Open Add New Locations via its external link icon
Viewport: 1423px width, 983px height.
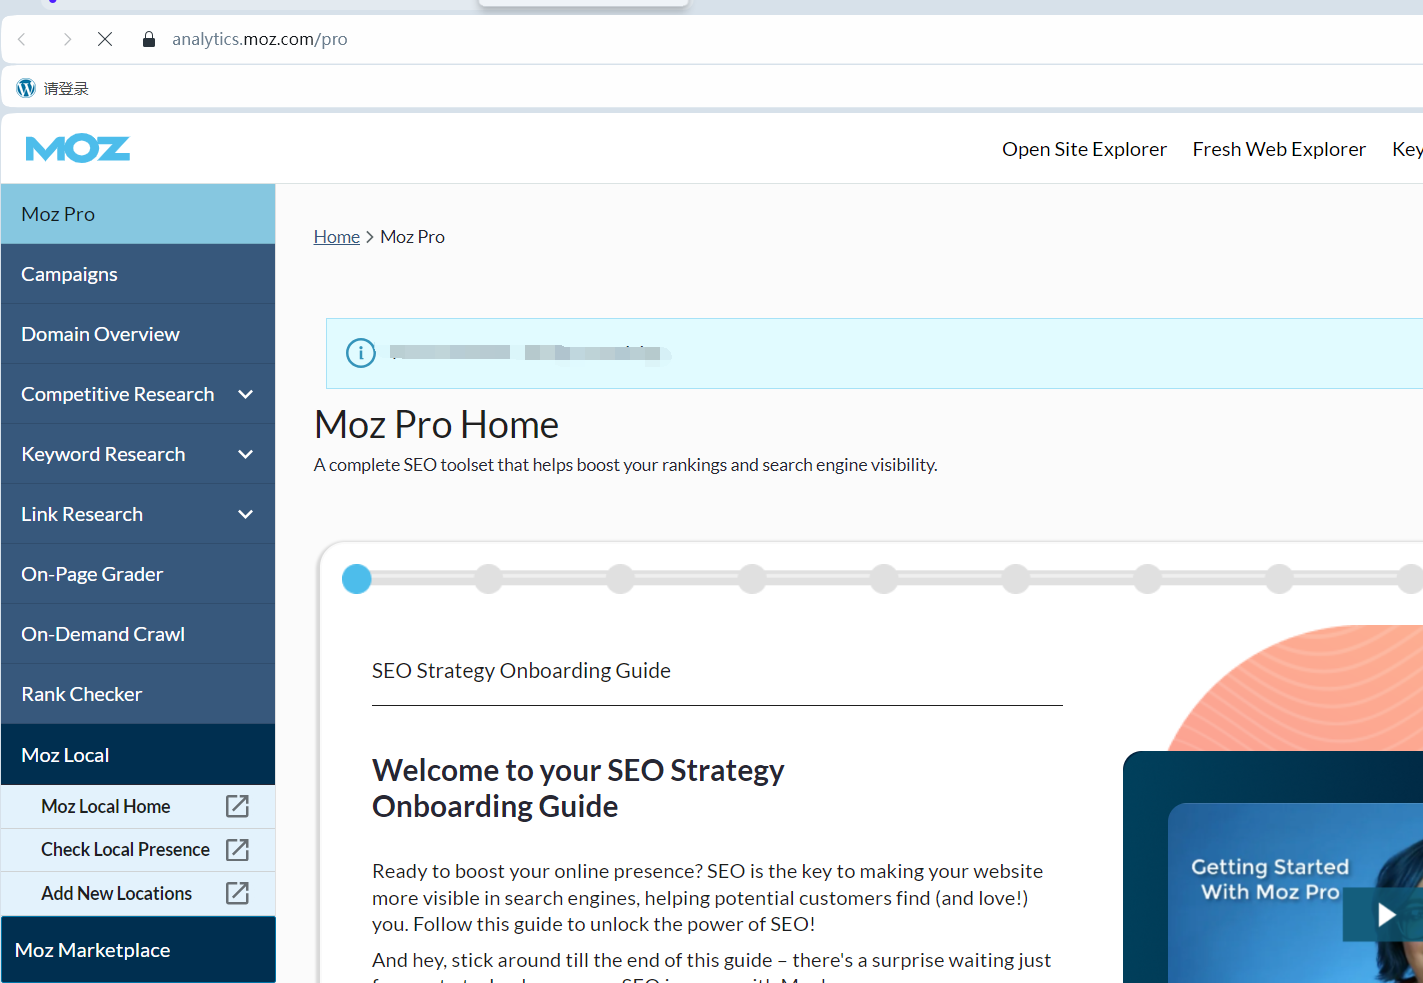[237, 893]
